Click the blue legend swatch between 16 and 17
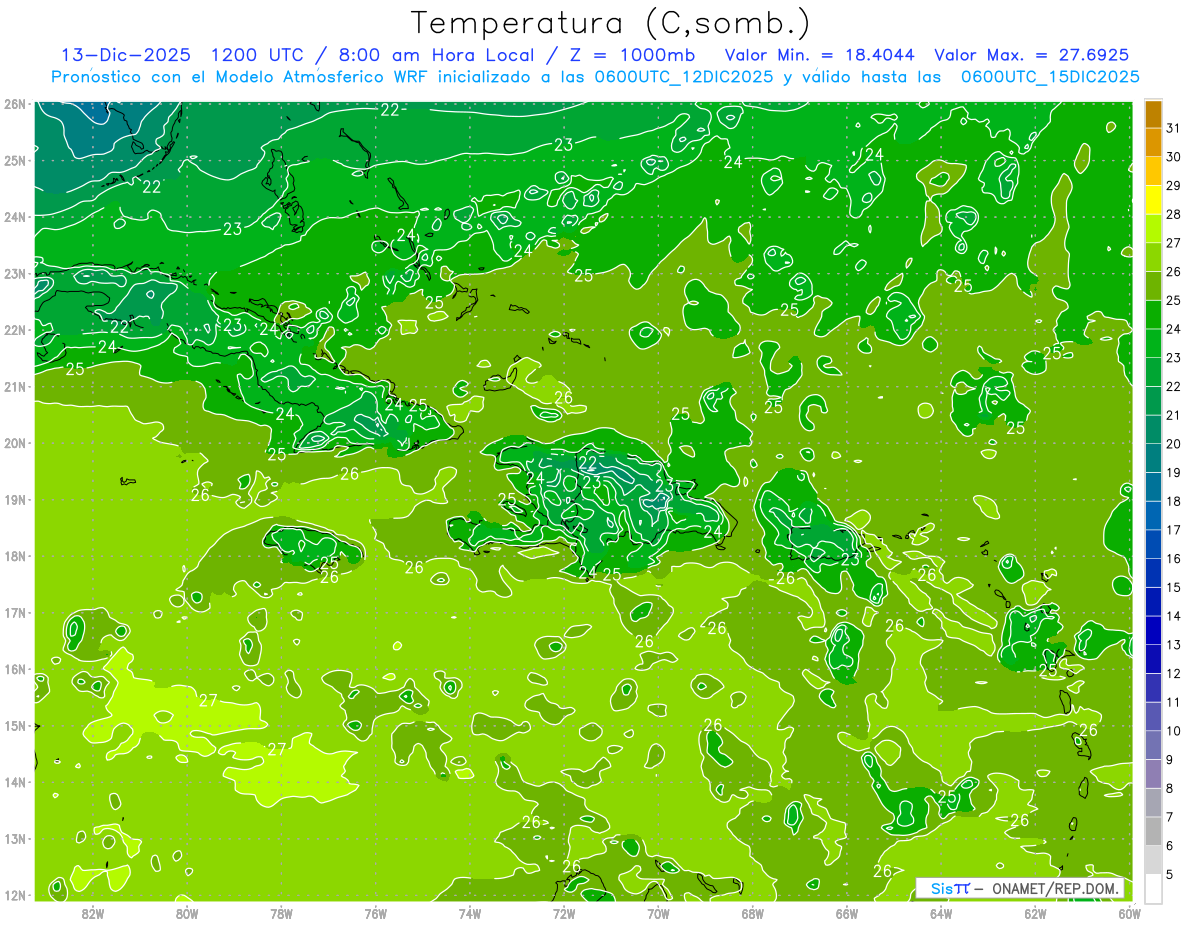The height and width of the screenshot is (927, 1200). point(1153,544)
